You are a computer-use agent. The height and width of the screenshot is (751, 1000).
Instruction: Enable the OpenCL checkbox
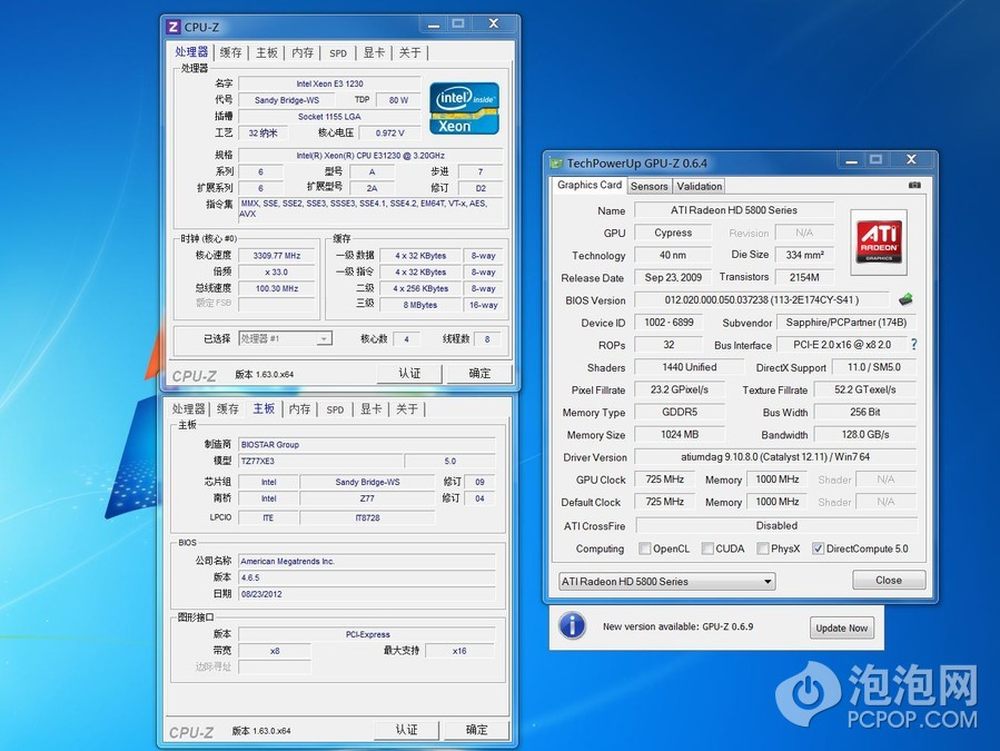645,548
